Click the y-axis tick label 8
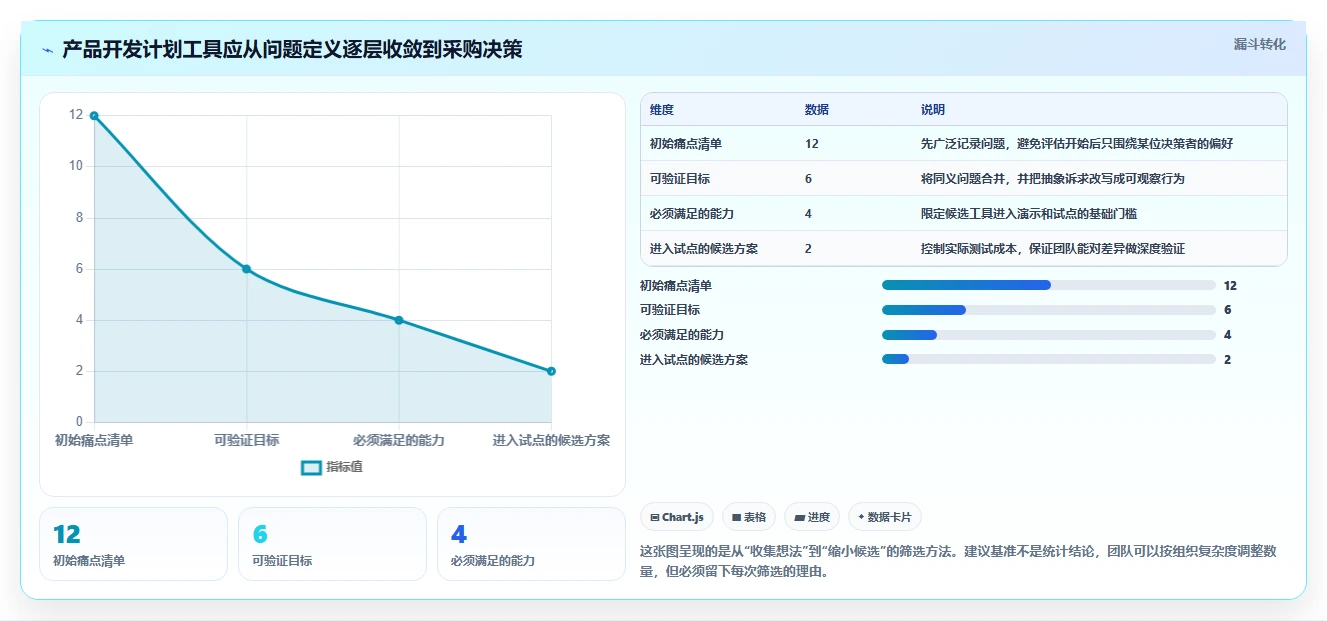This screenshot has width=1327, height=621. point(79,218)
